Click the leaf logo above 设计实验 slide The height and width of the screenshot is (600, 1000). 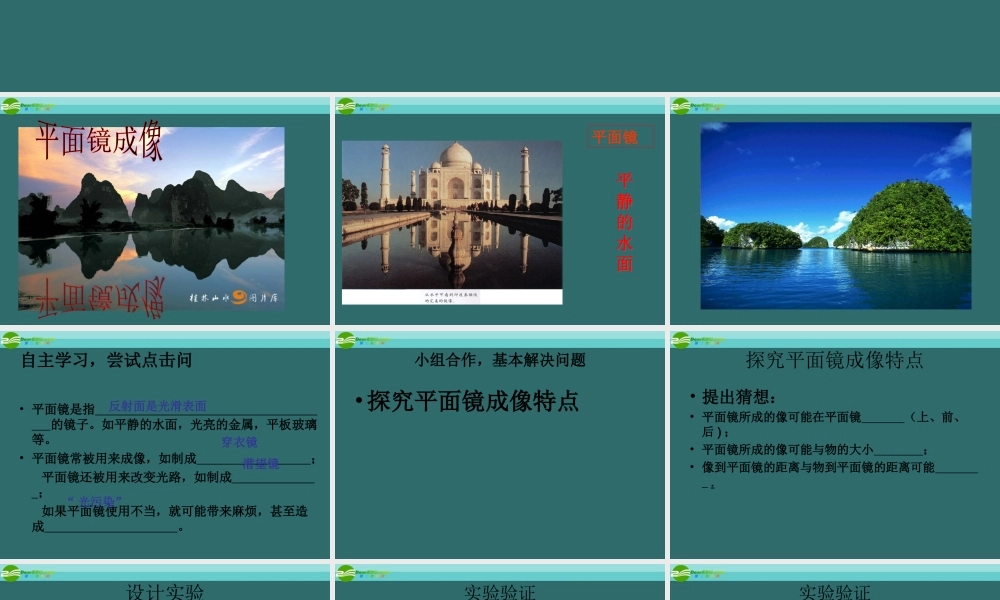tap(11, 572)
